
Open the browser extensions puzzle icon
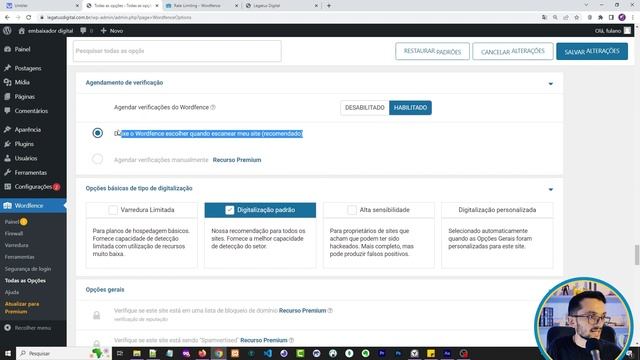(600, 18)
